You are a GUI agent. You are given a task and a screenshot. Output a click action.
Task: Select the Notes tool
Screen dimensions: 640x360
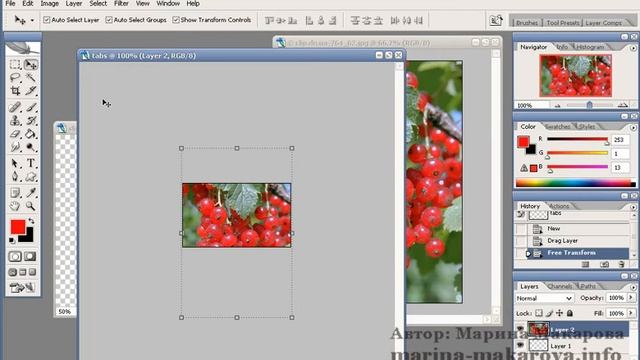[15, 193]
